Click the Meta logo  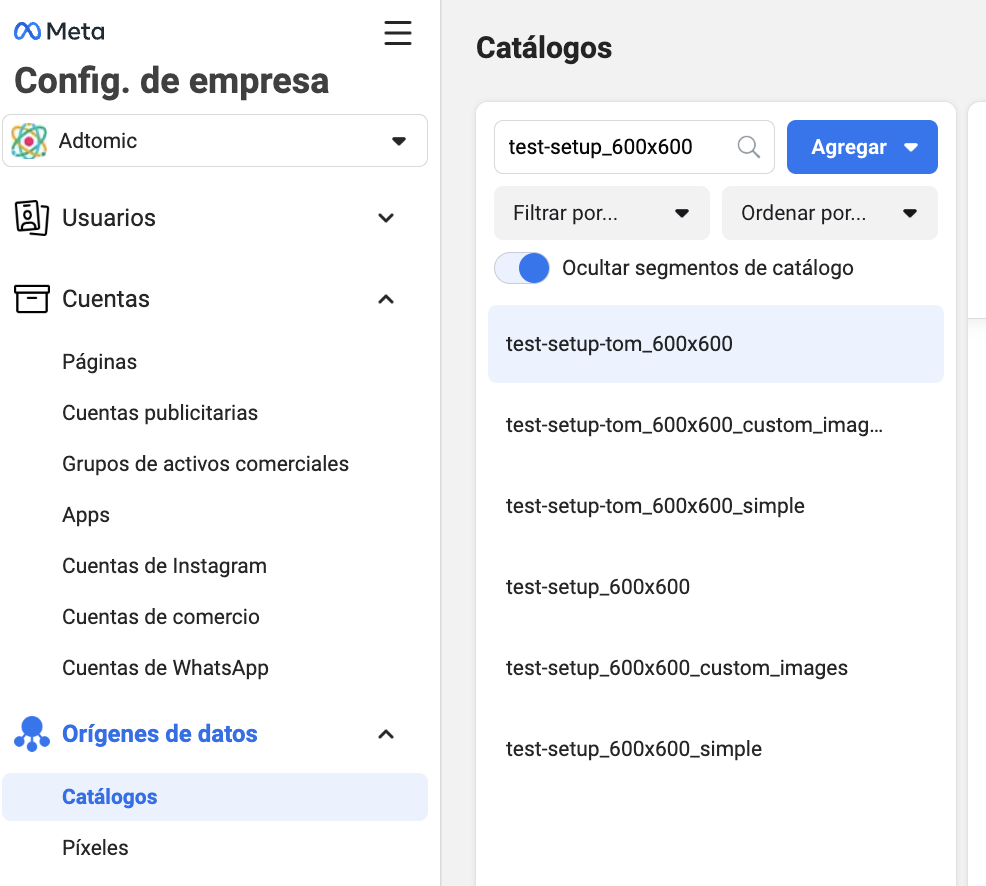point(59,32)
